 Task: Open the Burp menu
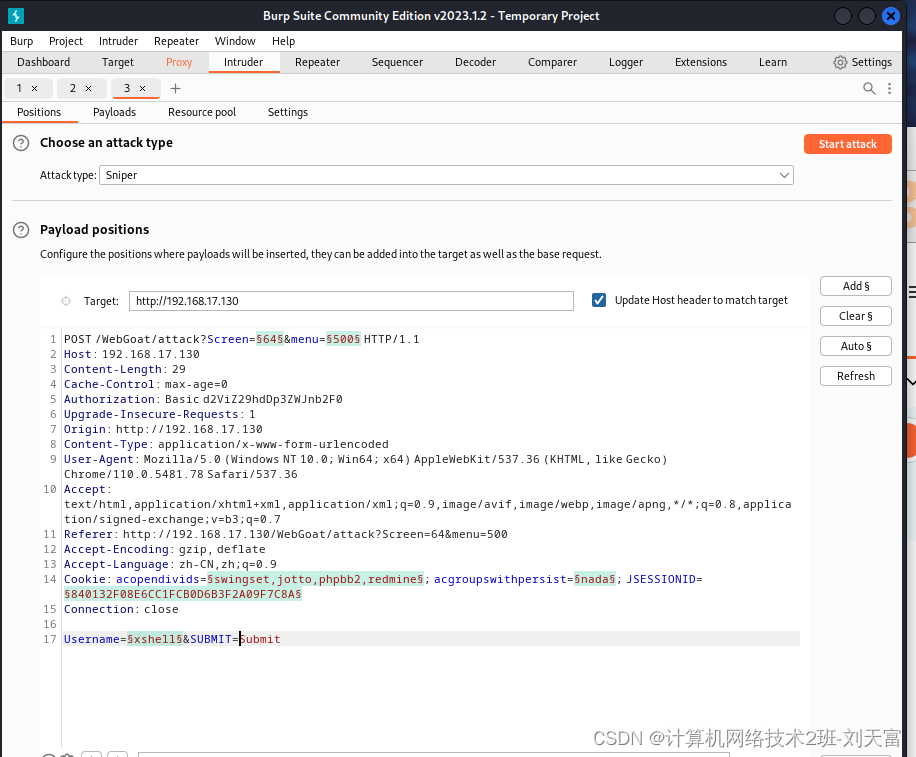point(22,41)
